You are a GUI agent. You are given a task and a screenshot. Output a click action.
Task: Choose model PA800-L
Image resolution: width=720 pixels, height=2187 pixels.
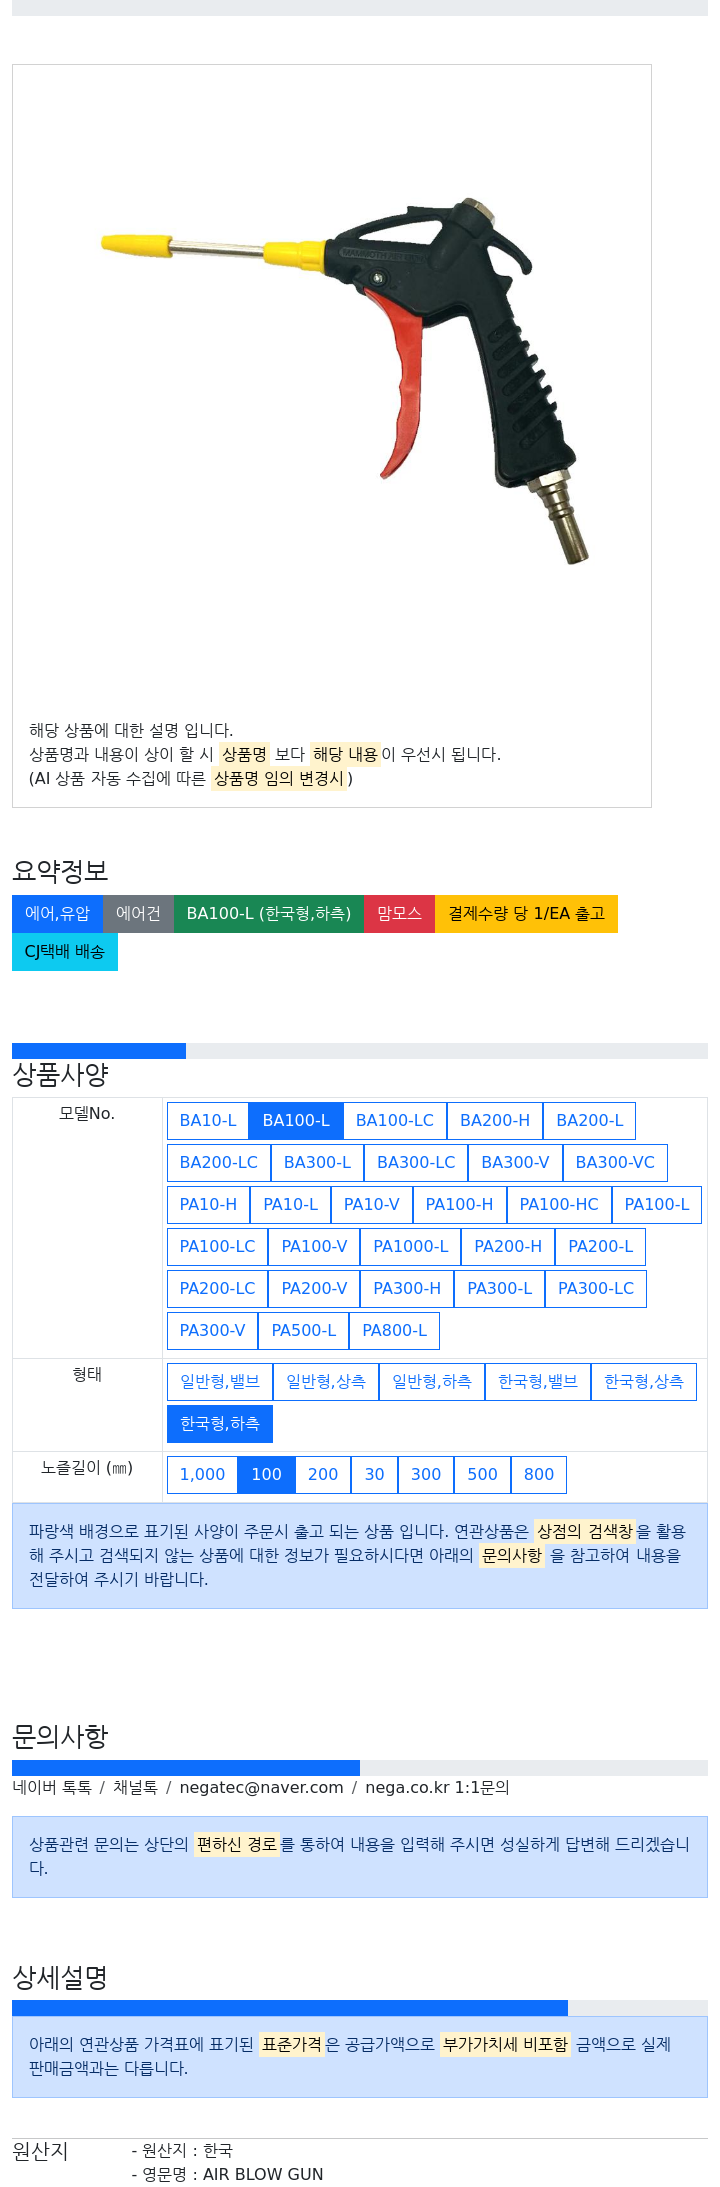[x=394, y=1331]
